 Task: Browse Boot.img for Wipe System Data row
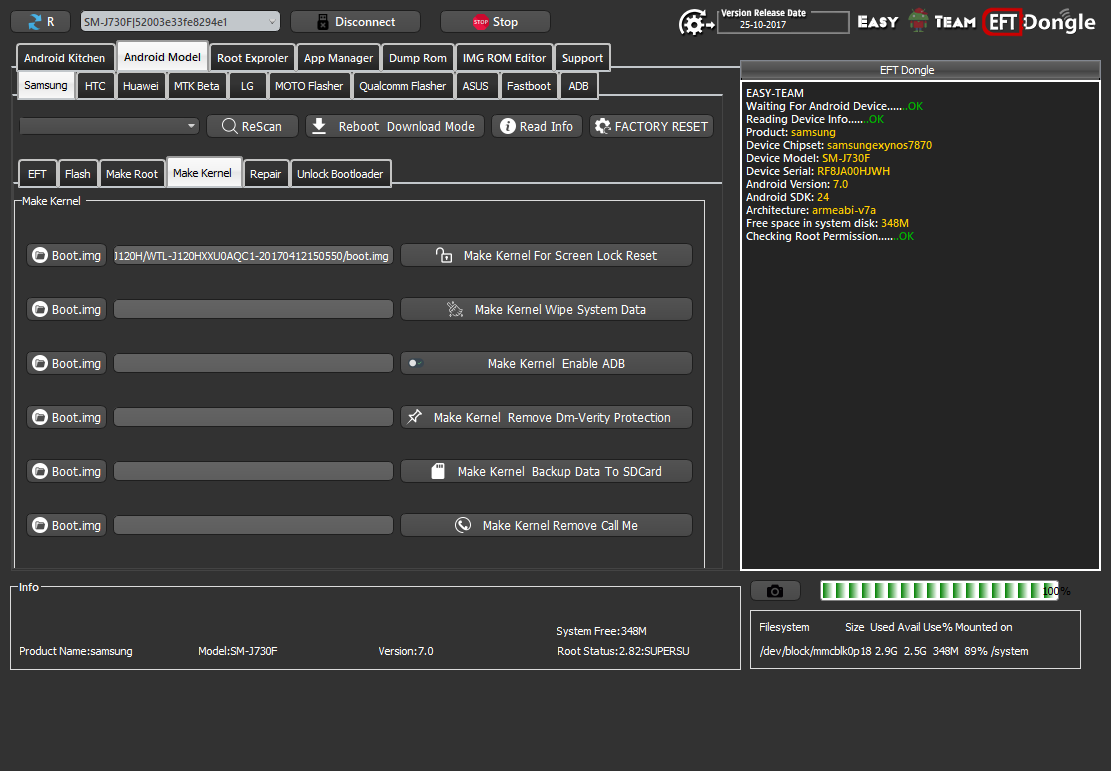(x=67, y=310)
